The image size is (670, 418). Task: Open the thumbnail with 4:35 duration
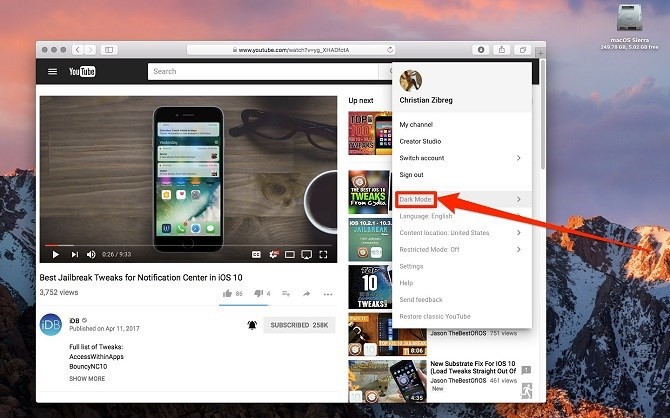pyautogui.click(x=388, y=381)
